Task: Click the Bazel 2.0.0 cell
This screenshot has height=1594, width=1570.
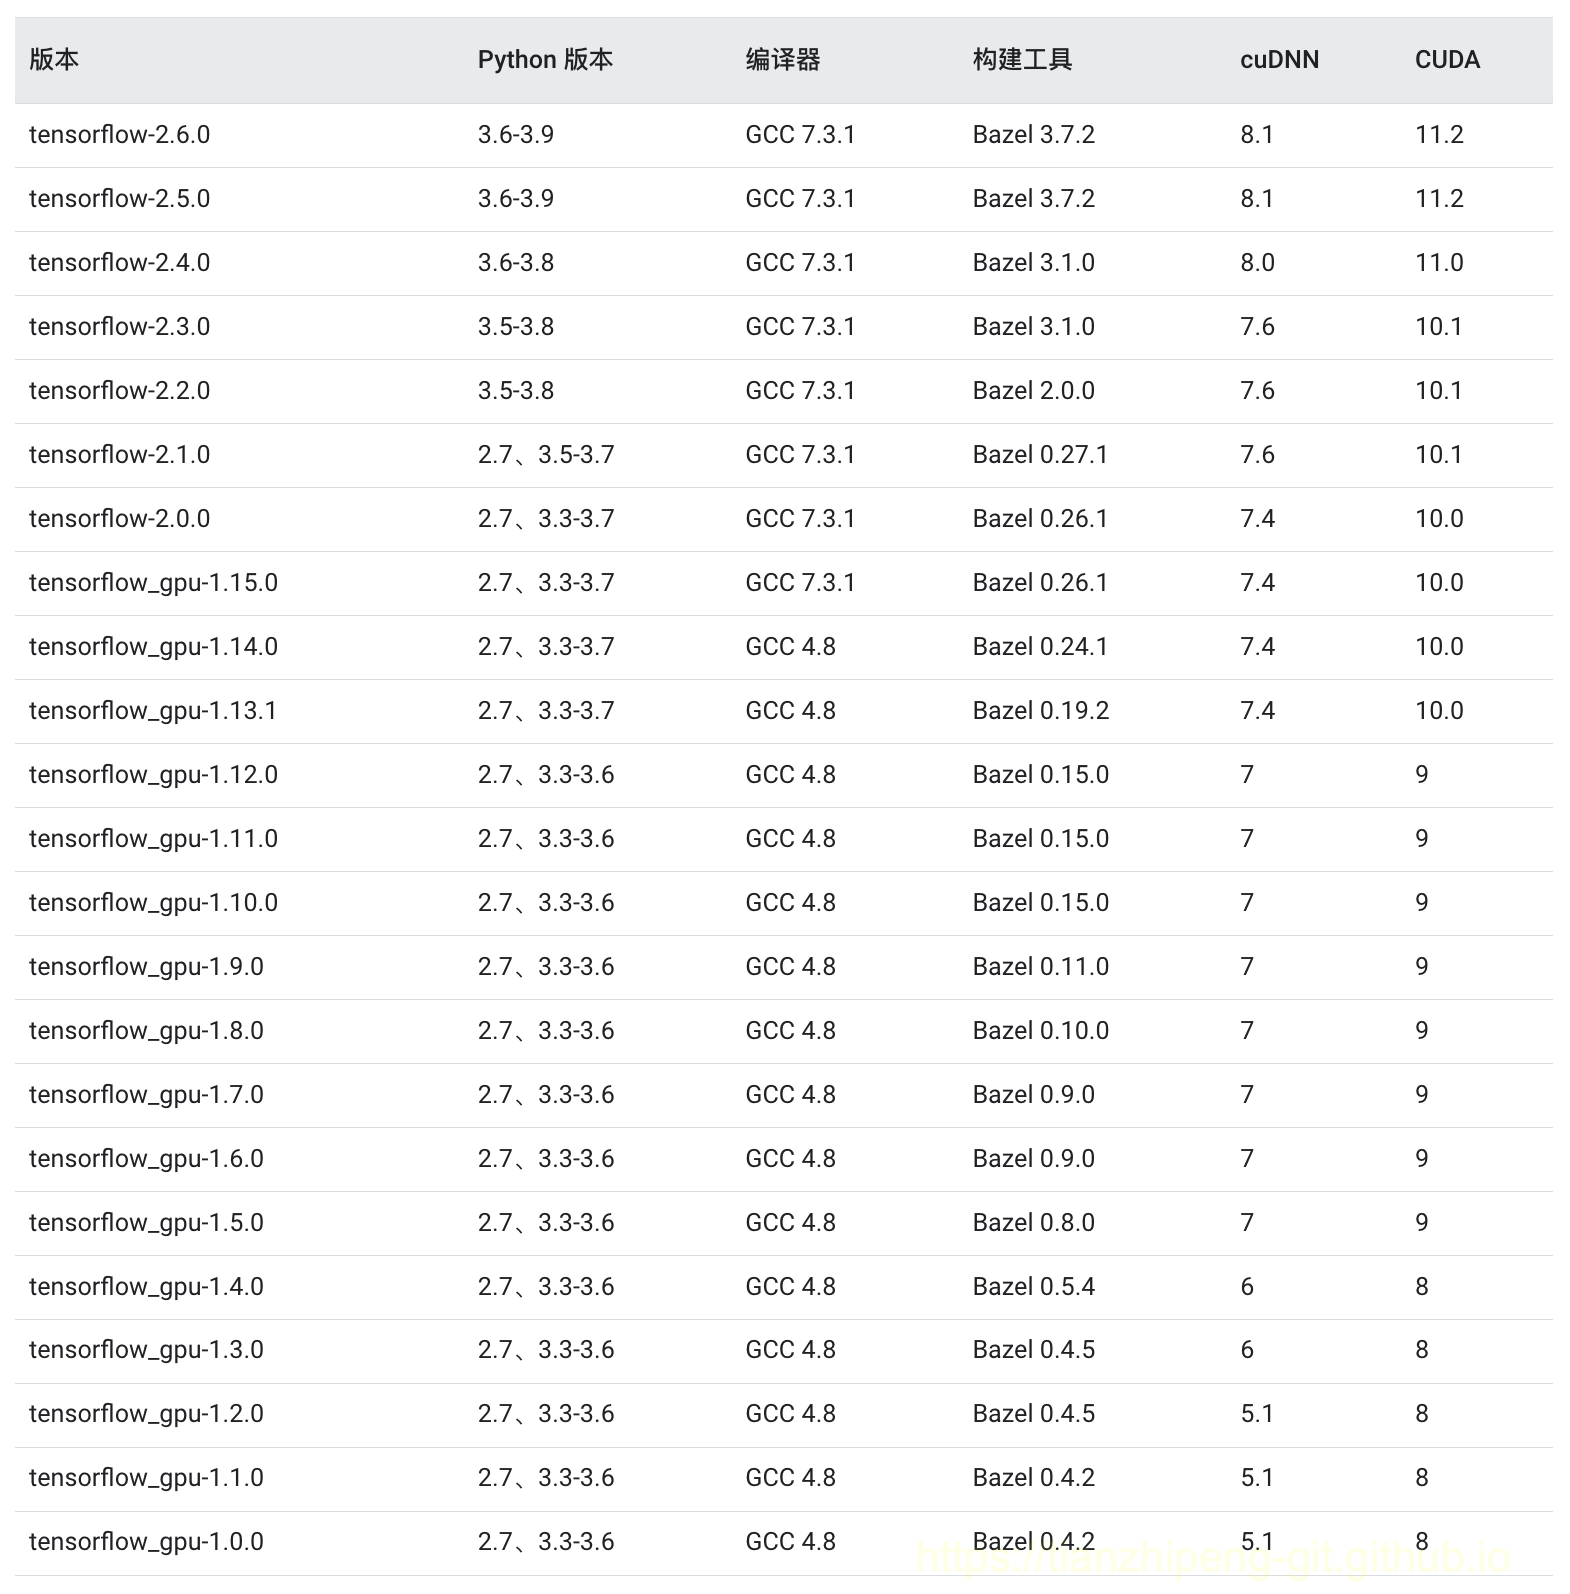Action: [1033, 391]
